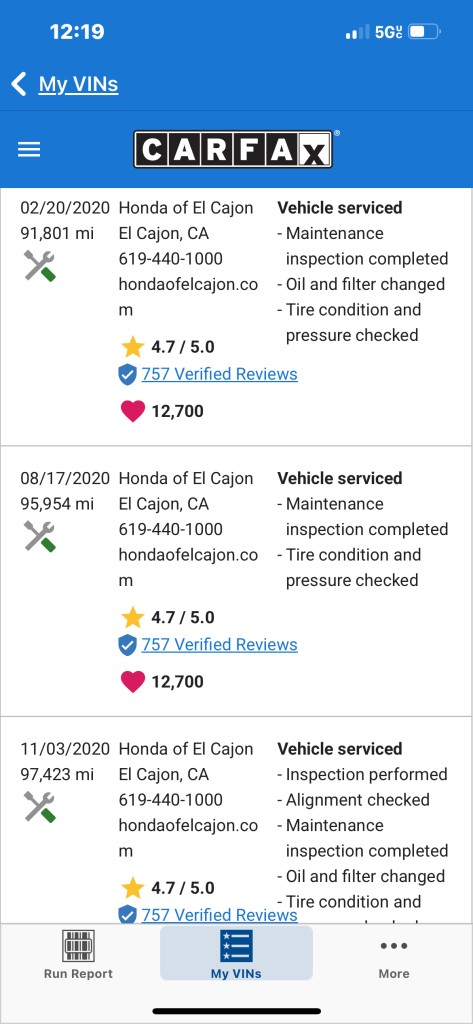Tap the star rating on 08/17/2020 entry
473x1024 pixels.
168,617
